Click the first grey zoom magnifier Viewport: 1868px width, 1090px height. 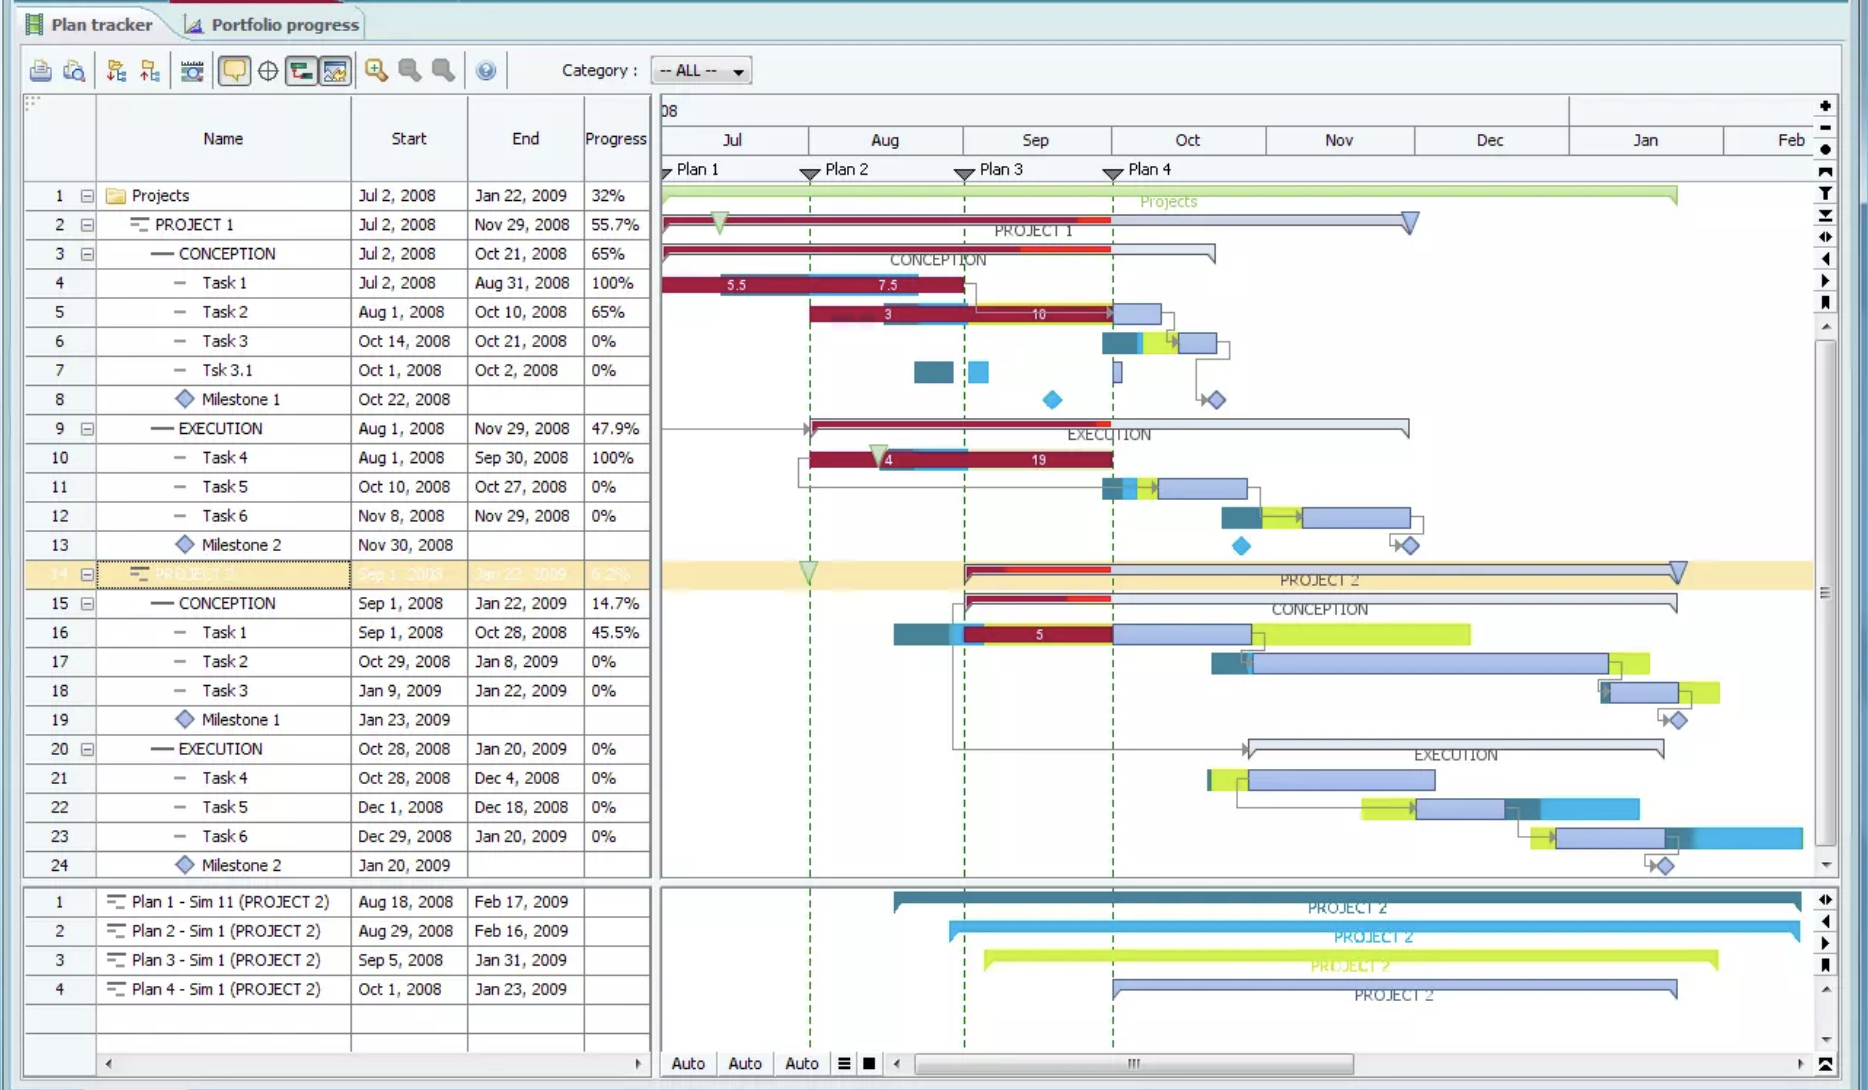(x=410, y=71)
